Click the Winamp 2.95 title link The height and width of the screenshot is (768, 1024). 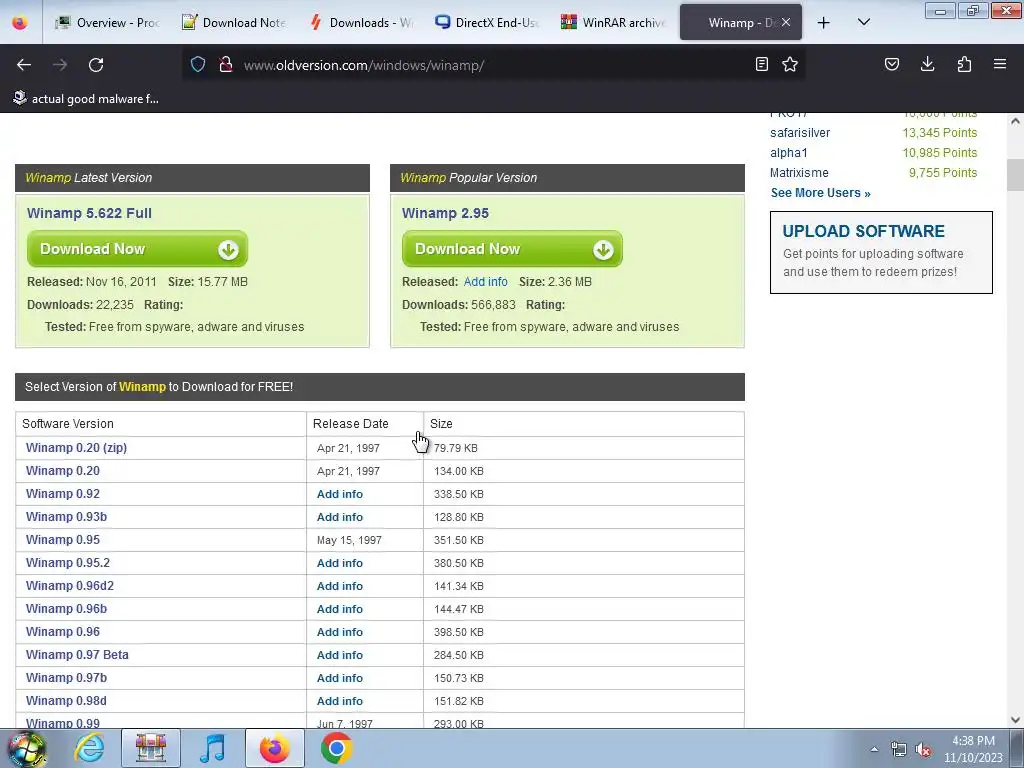click(x=445, y=213)
